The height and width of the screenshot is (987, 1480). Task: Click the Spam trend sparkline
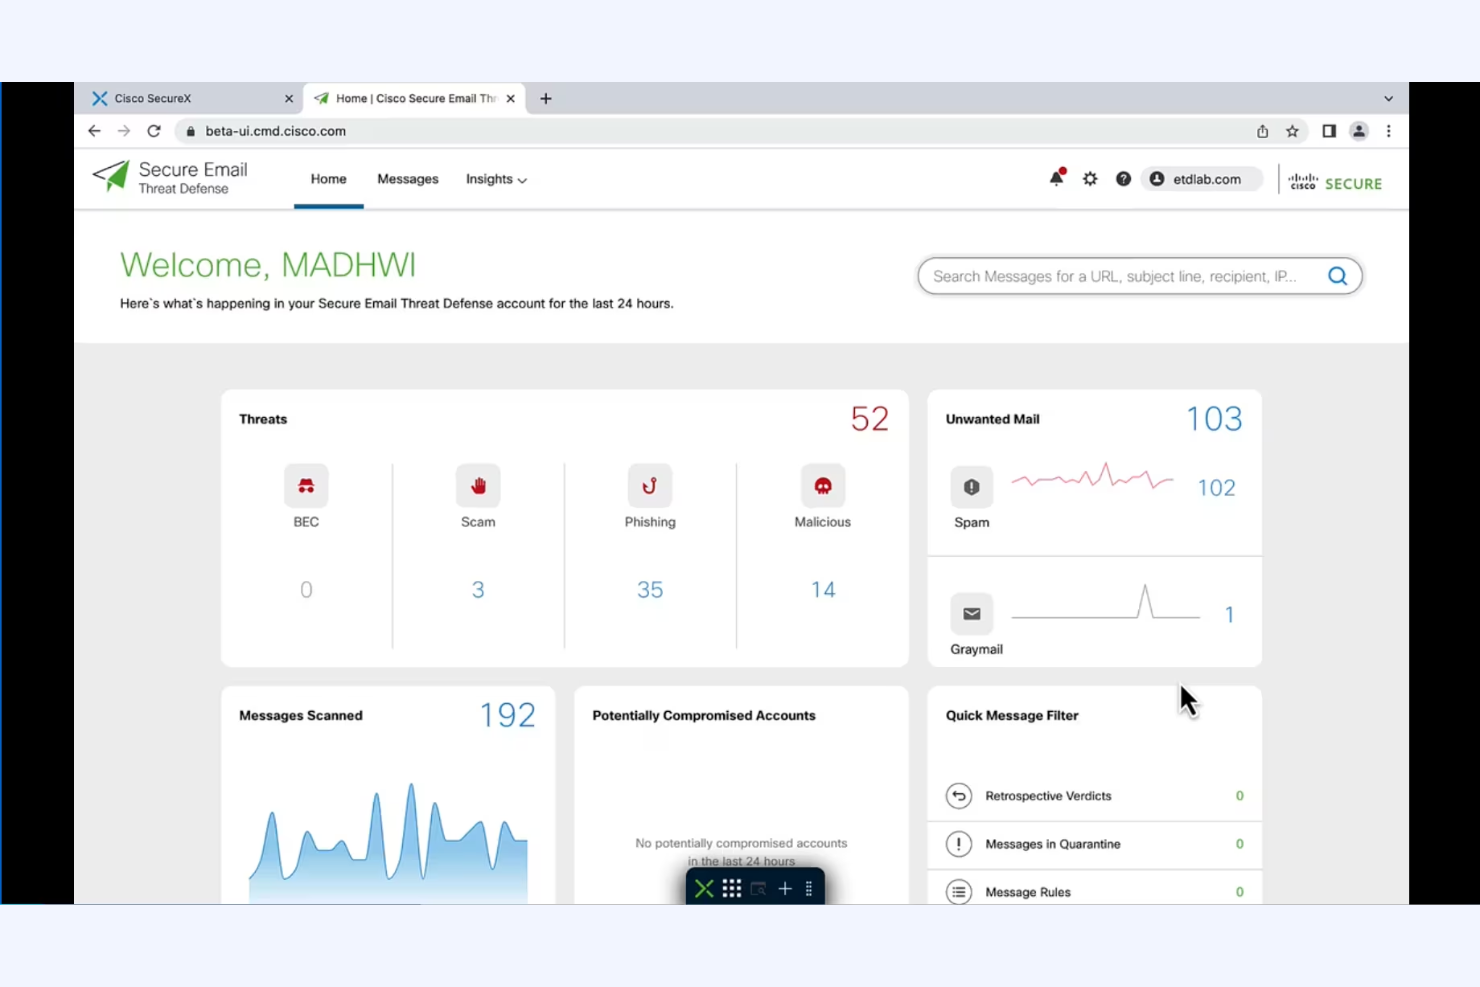tap(1092, 478)
